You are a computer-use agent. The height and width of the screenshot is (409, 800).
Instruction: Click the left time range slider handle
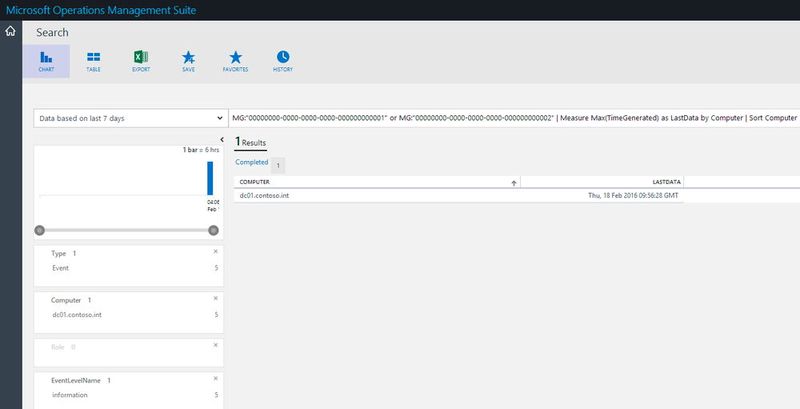click(40, 231)
